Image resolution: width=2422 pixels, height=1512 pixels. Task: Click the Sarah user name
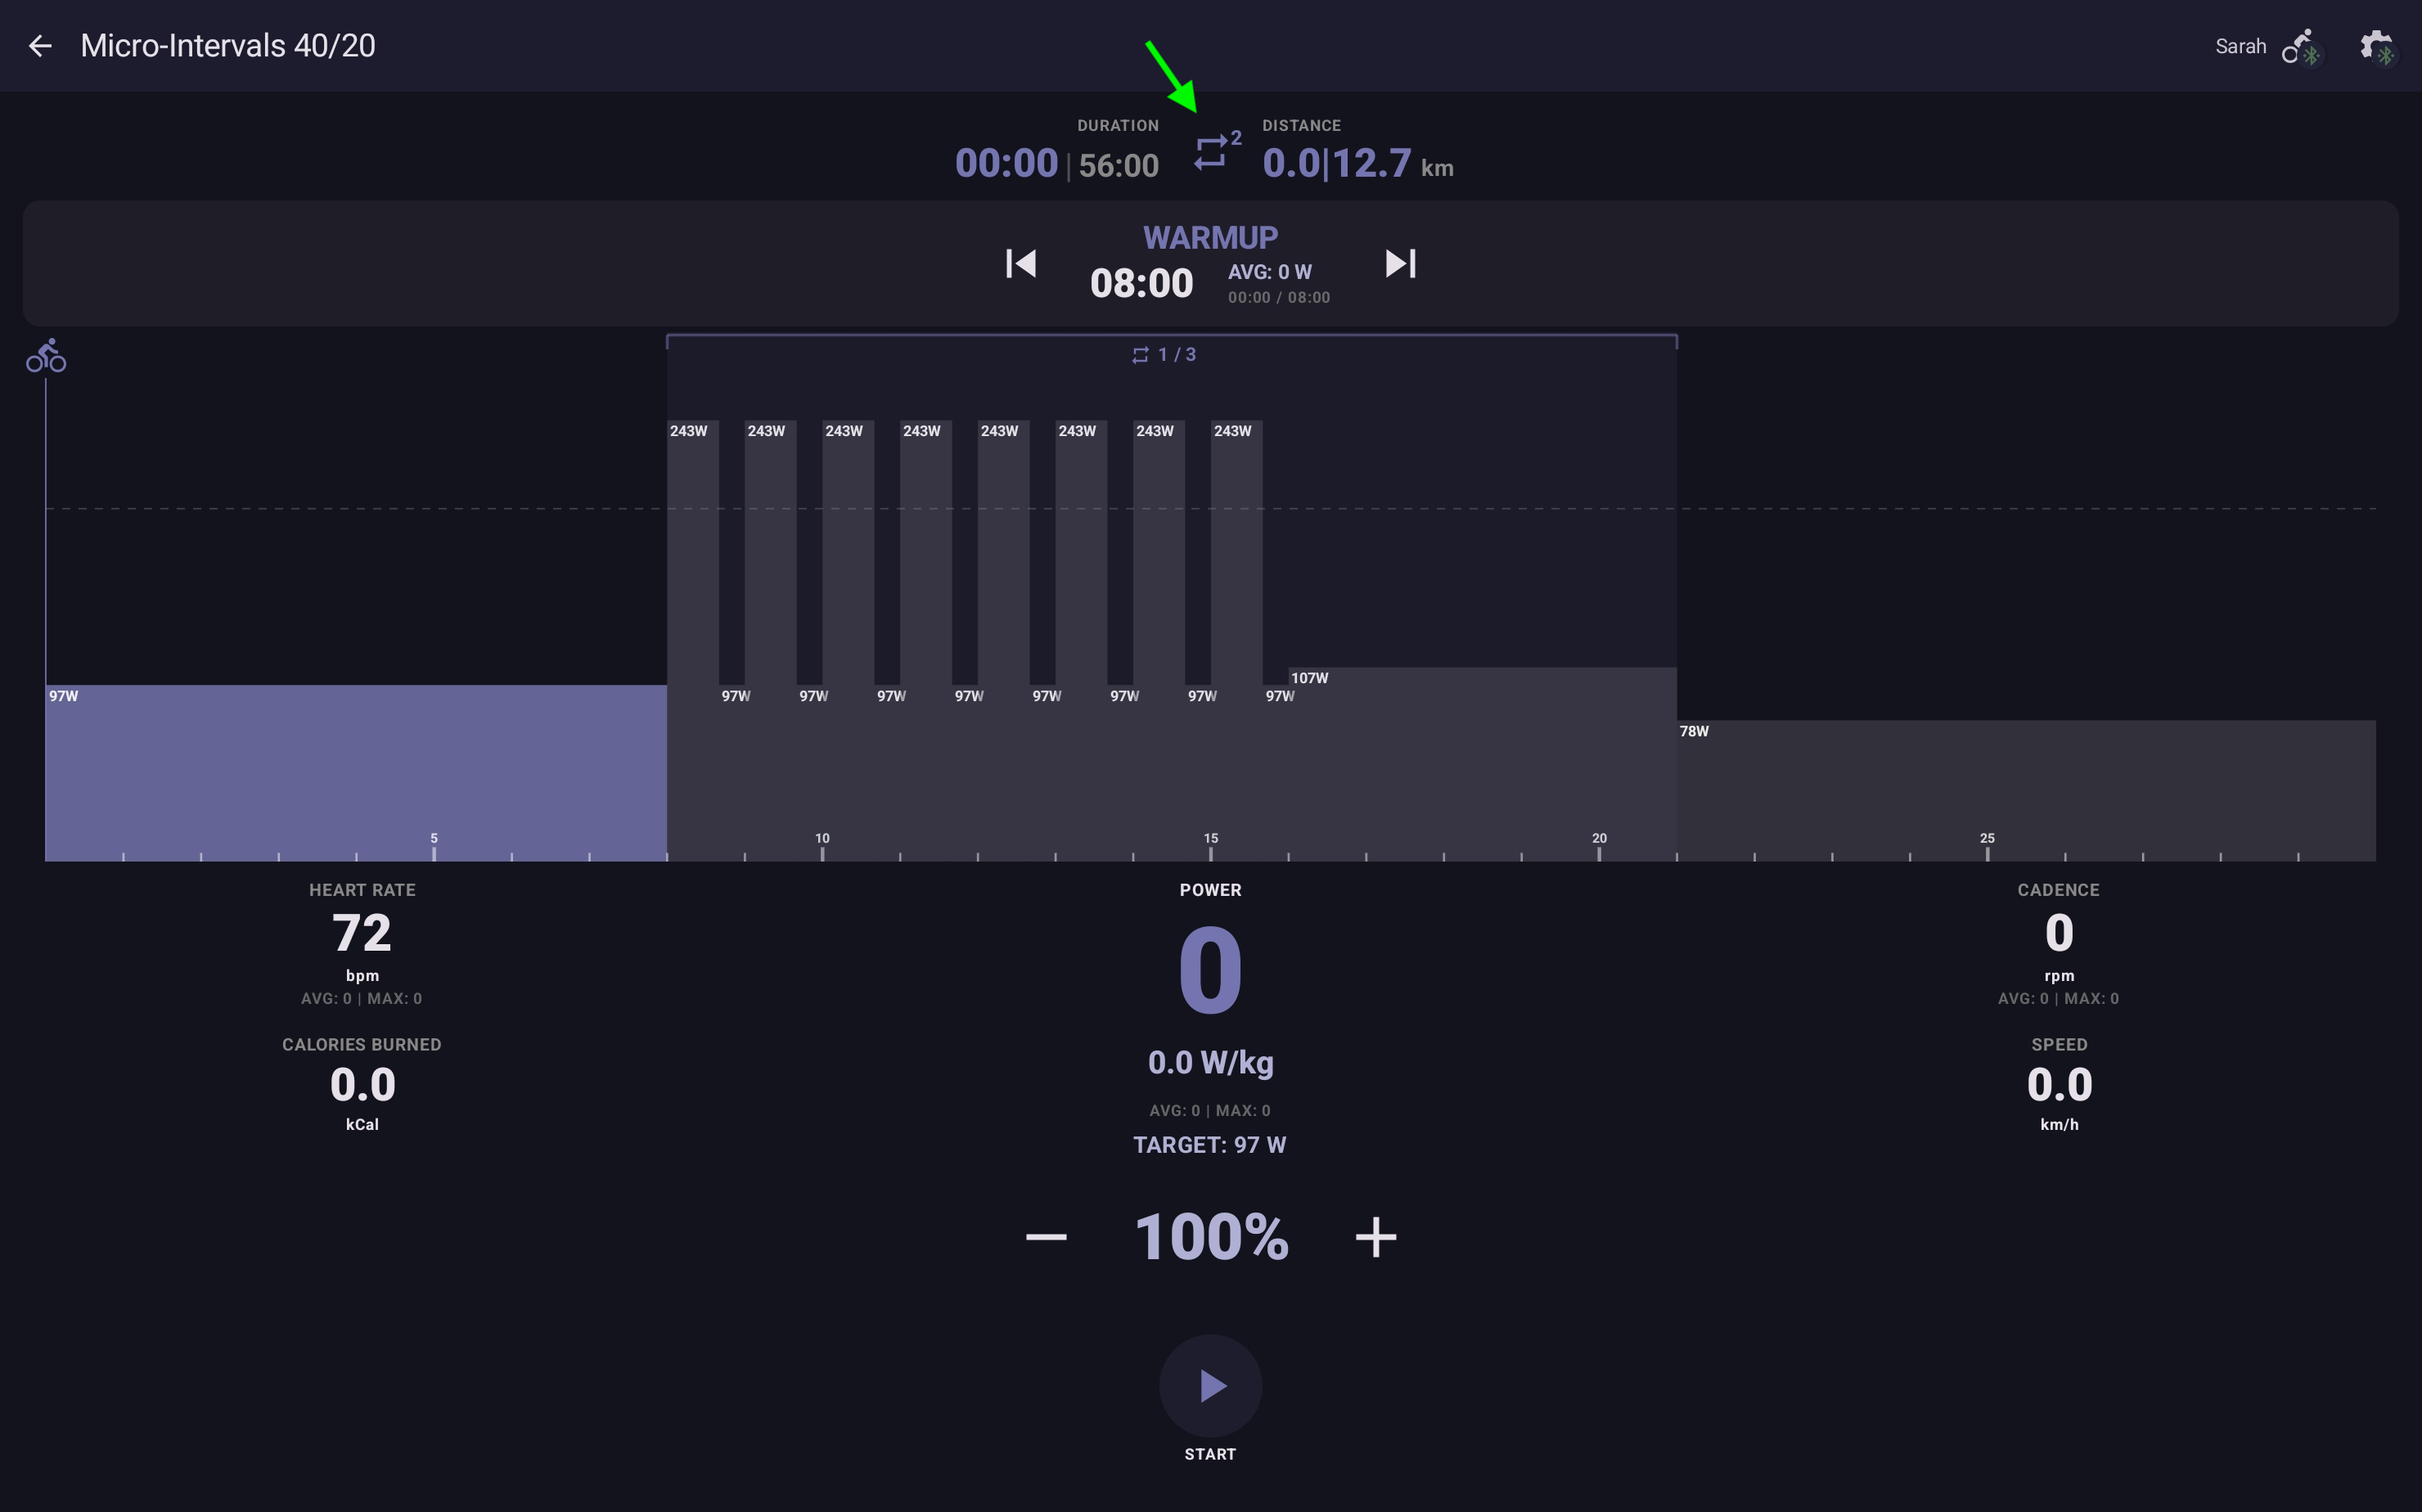tap(2240, 47)
